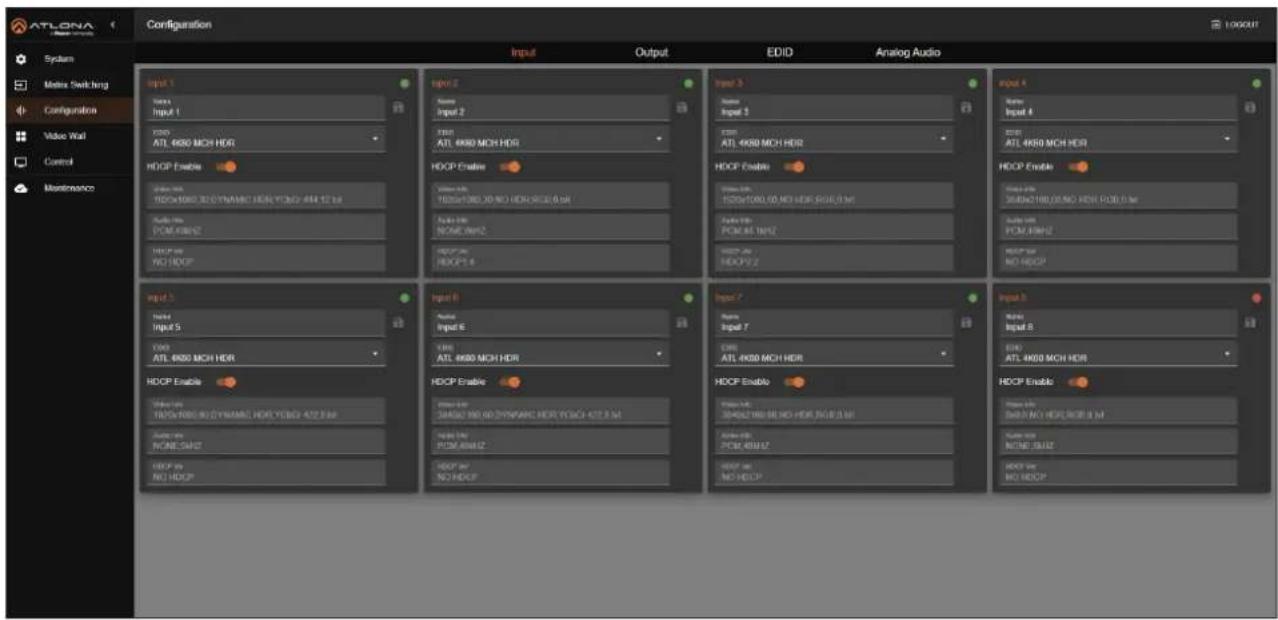The width and height of the screenshot is (1278, 620).
Task: Open the System section via gear icon
Action: [x=20, y=59]
